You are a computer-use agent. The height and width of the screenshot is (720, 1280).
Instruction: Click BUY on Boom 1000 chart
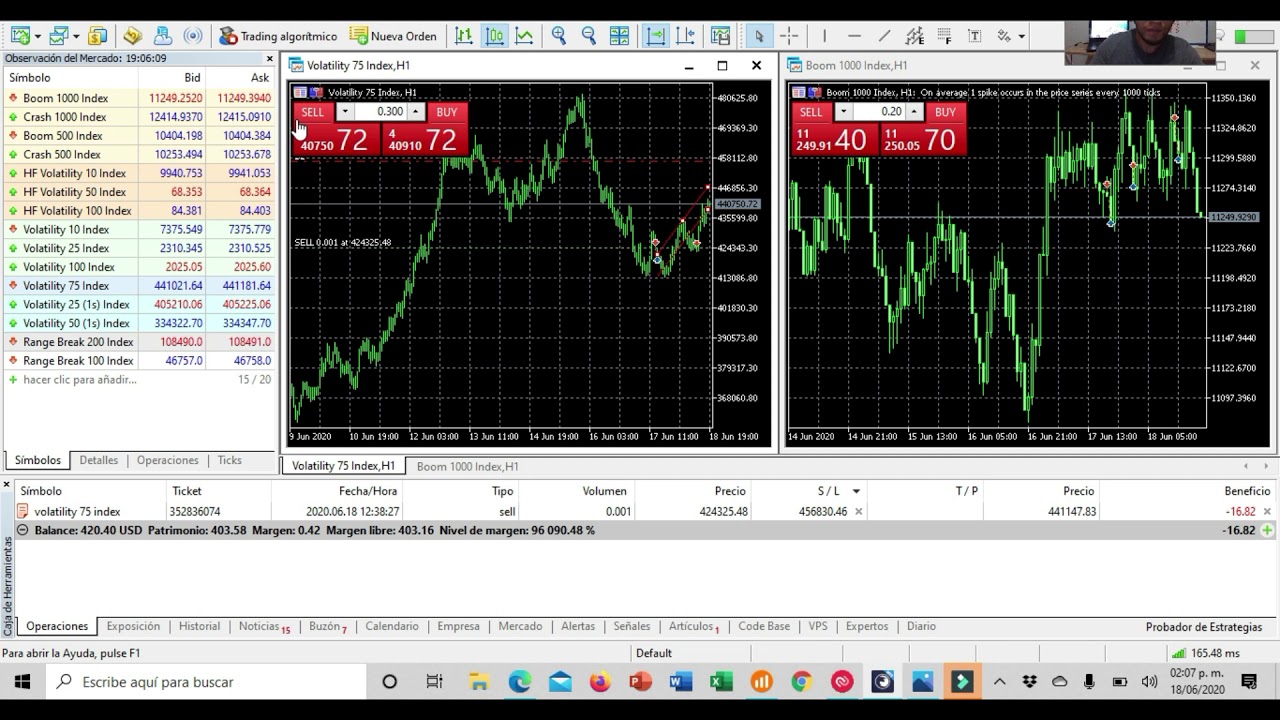point(945,112)
